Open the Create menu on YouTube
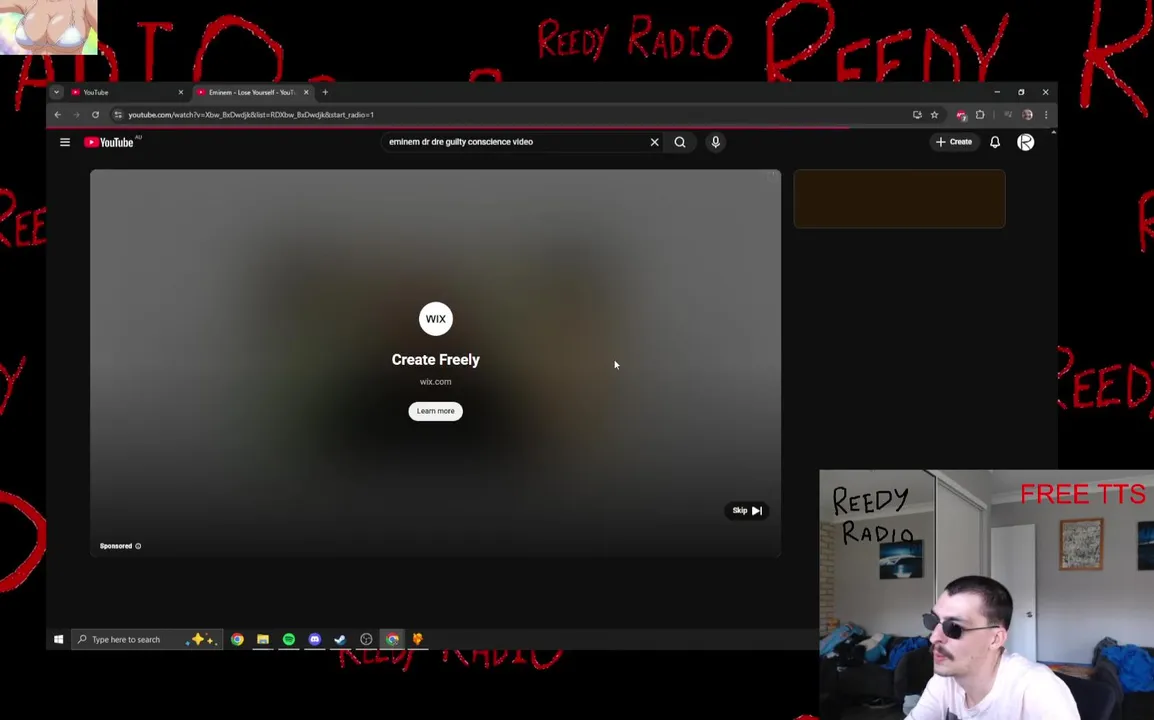 [x=954, y=142]
